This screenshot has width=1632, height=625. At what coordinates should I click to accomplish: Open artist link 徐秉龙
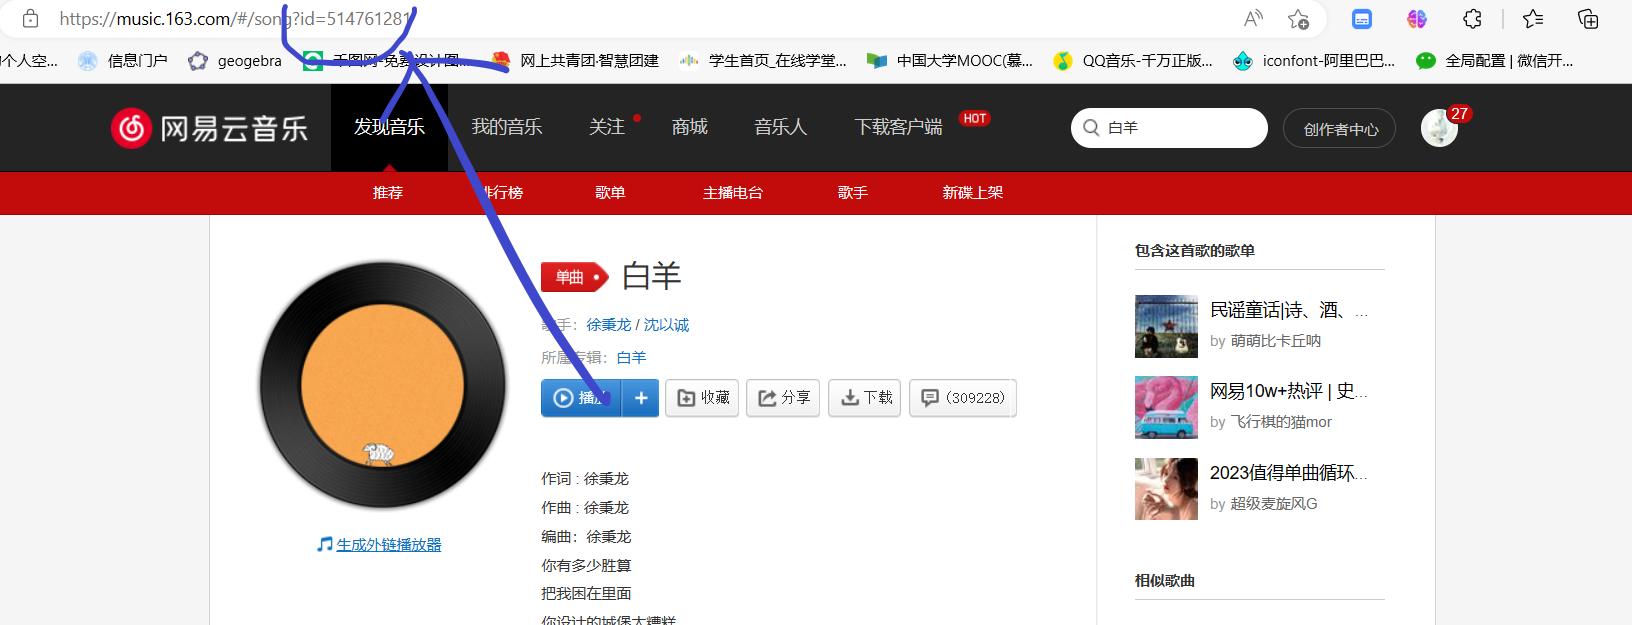608,325
